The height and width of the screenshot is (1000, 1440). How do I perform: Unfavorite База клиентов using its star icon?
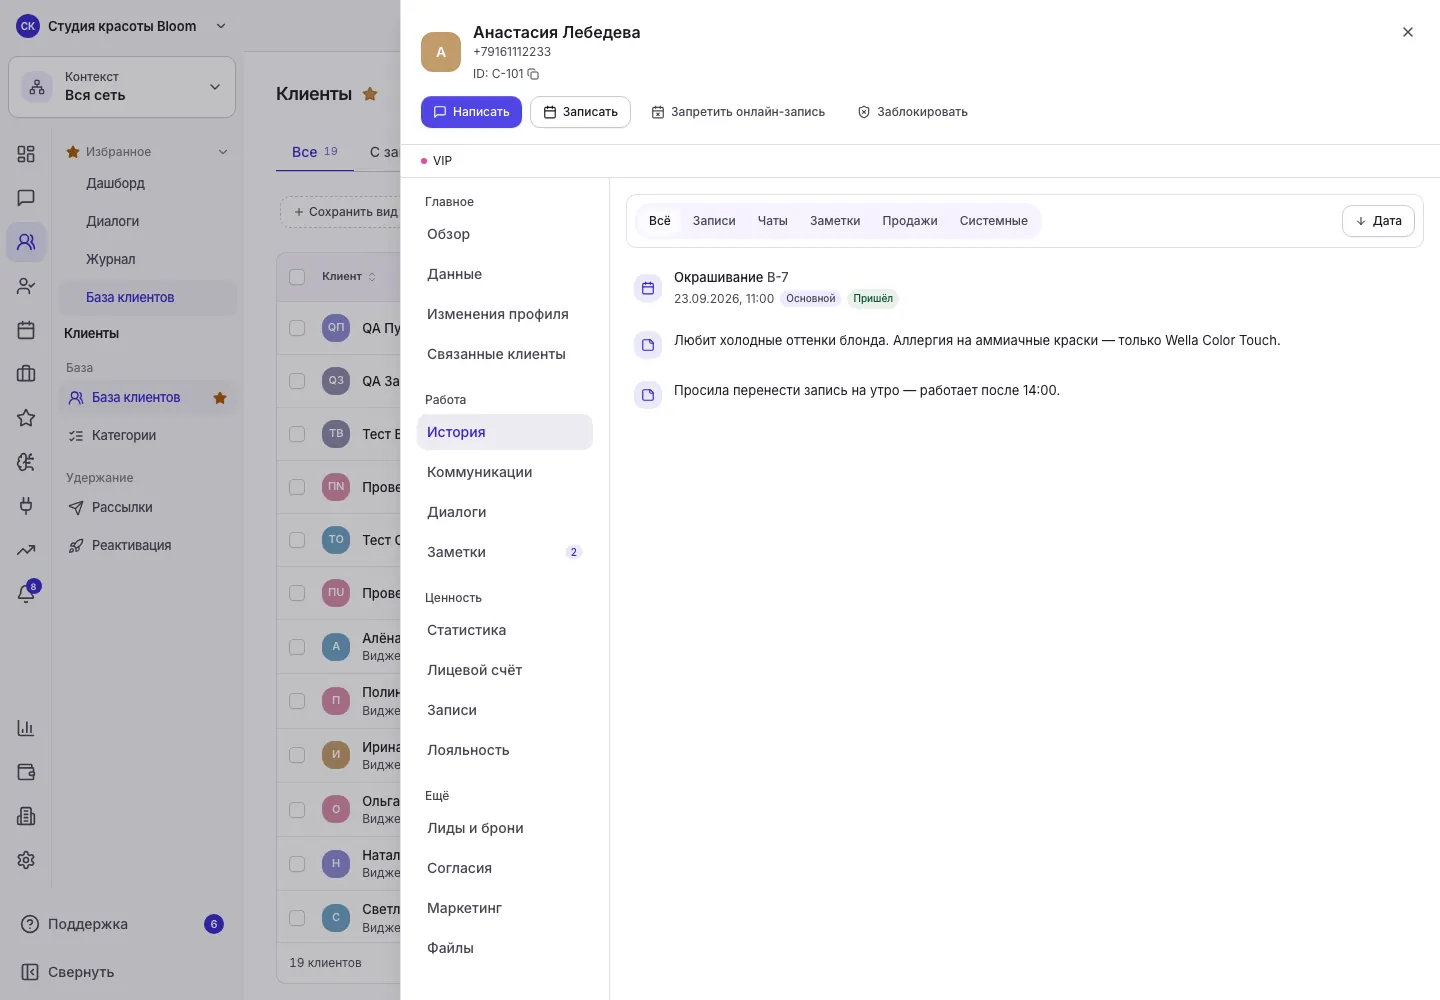click(x=220, y=398)
